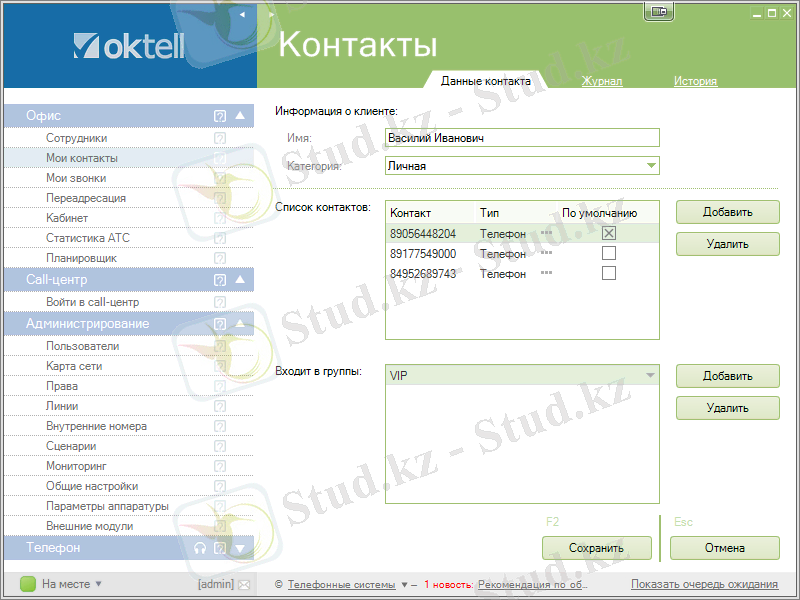800x600 pixels.
Task: Open the Категория dropdown showing Личная
Action: (650, 165)
